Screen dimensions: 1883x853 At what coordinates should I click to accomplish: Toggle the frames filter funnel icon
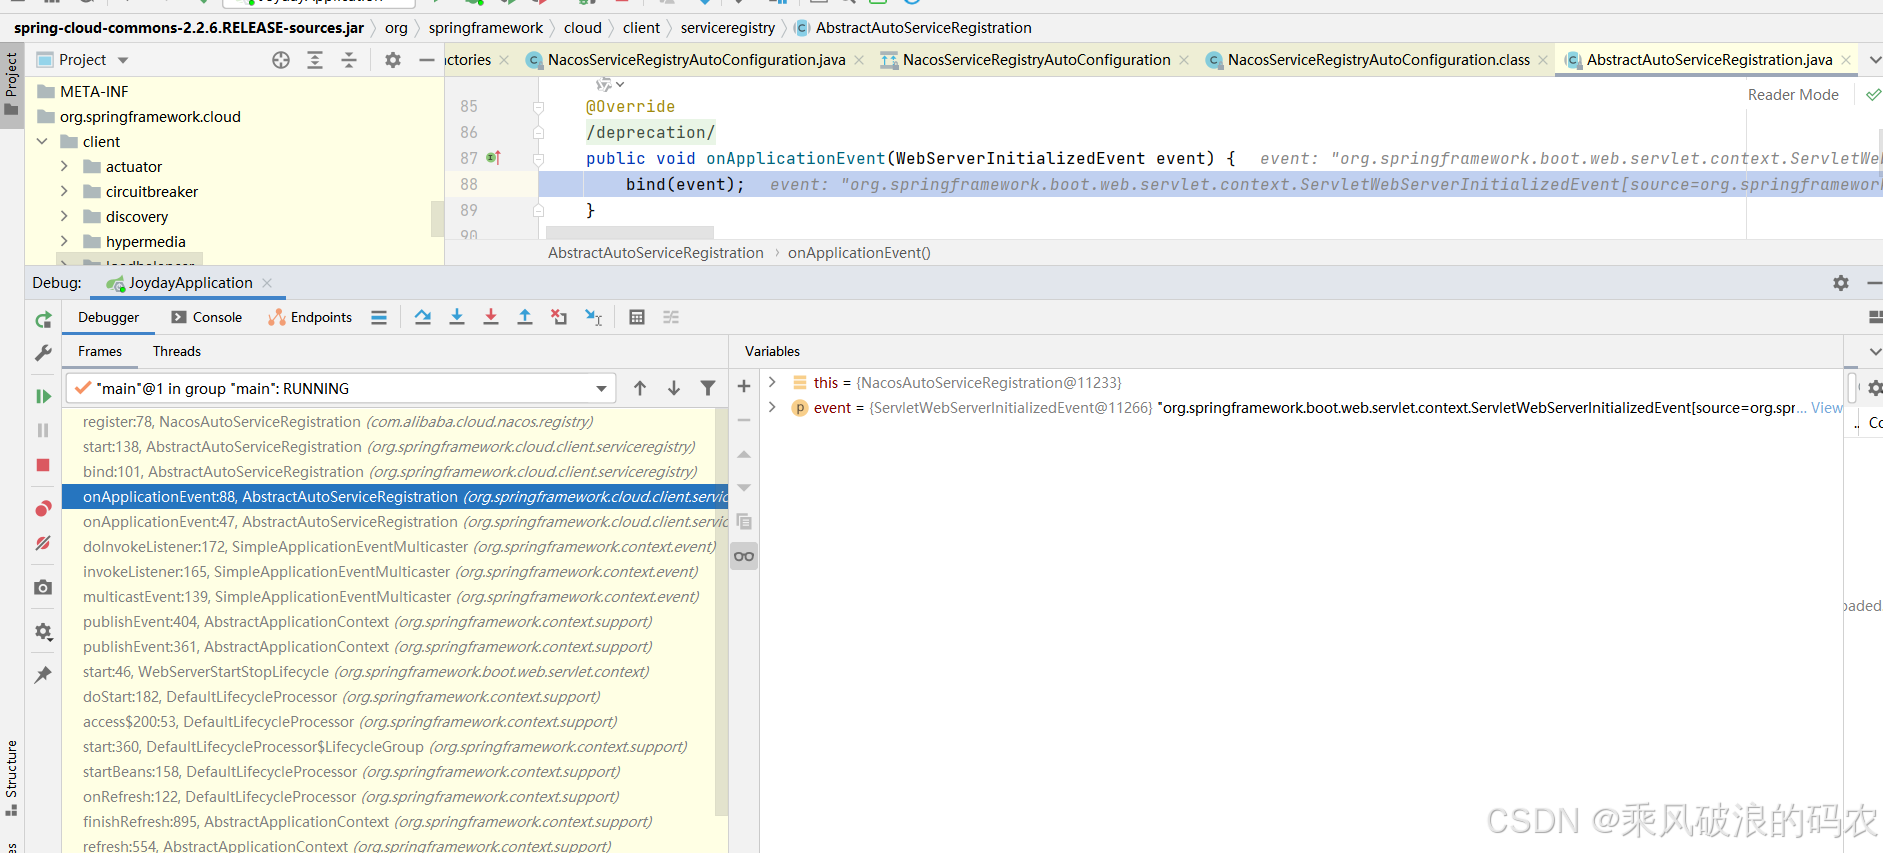[708, 388]
